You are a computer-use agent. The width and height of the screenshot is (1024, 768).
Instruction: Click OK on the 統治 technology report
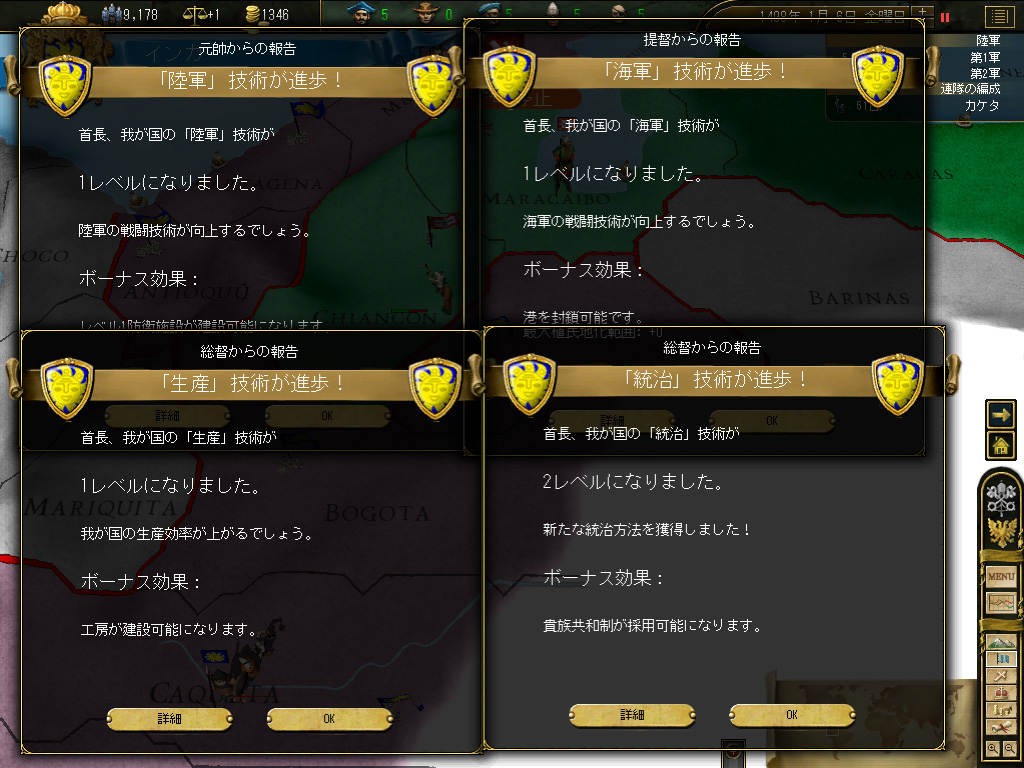(792, 715)
